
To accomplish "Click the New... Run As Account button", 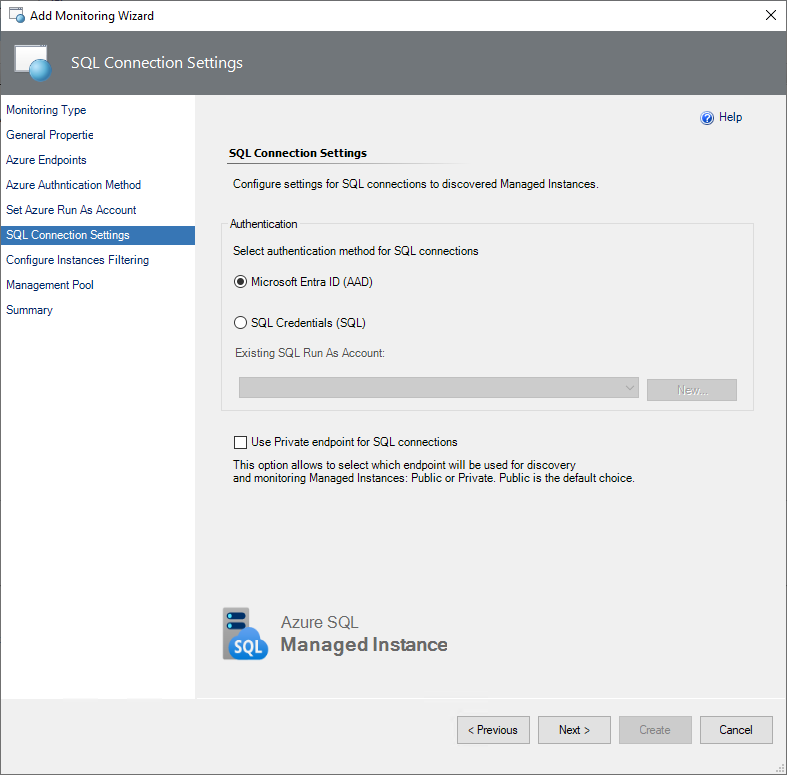I will tap(692, 390).
